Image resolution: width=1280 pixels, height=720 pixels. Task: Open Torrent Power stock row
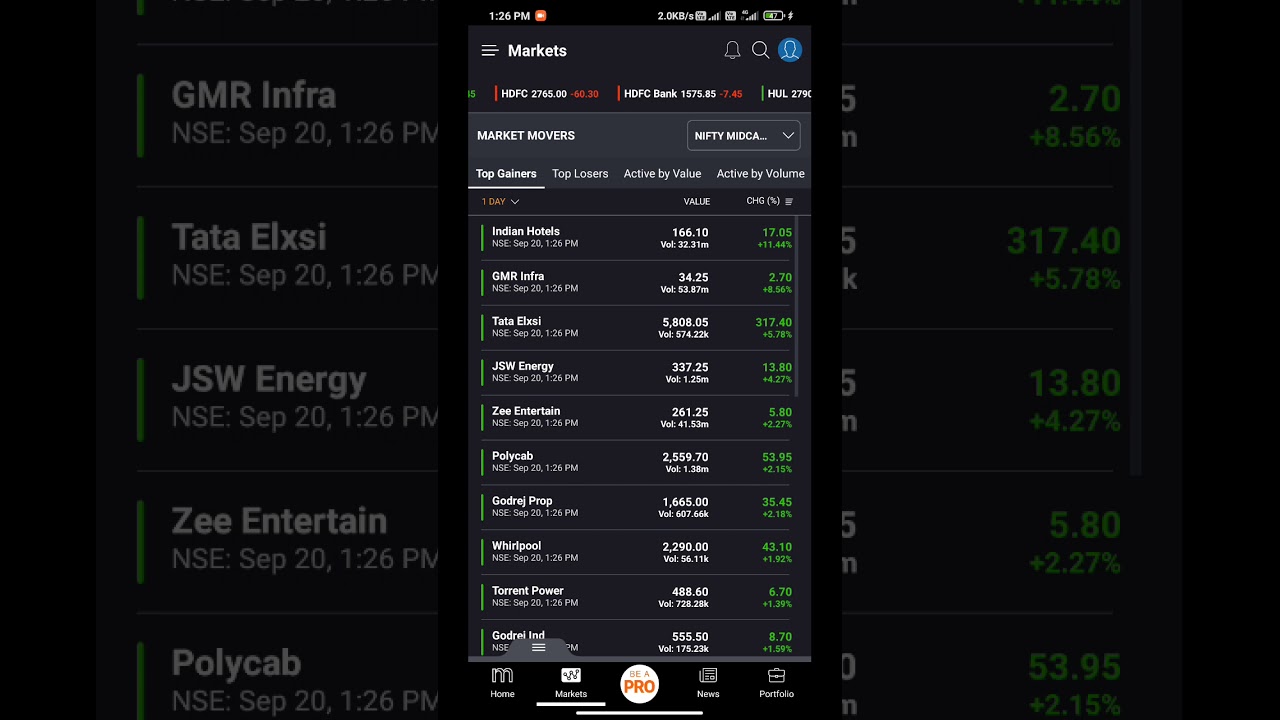[637, 598]
